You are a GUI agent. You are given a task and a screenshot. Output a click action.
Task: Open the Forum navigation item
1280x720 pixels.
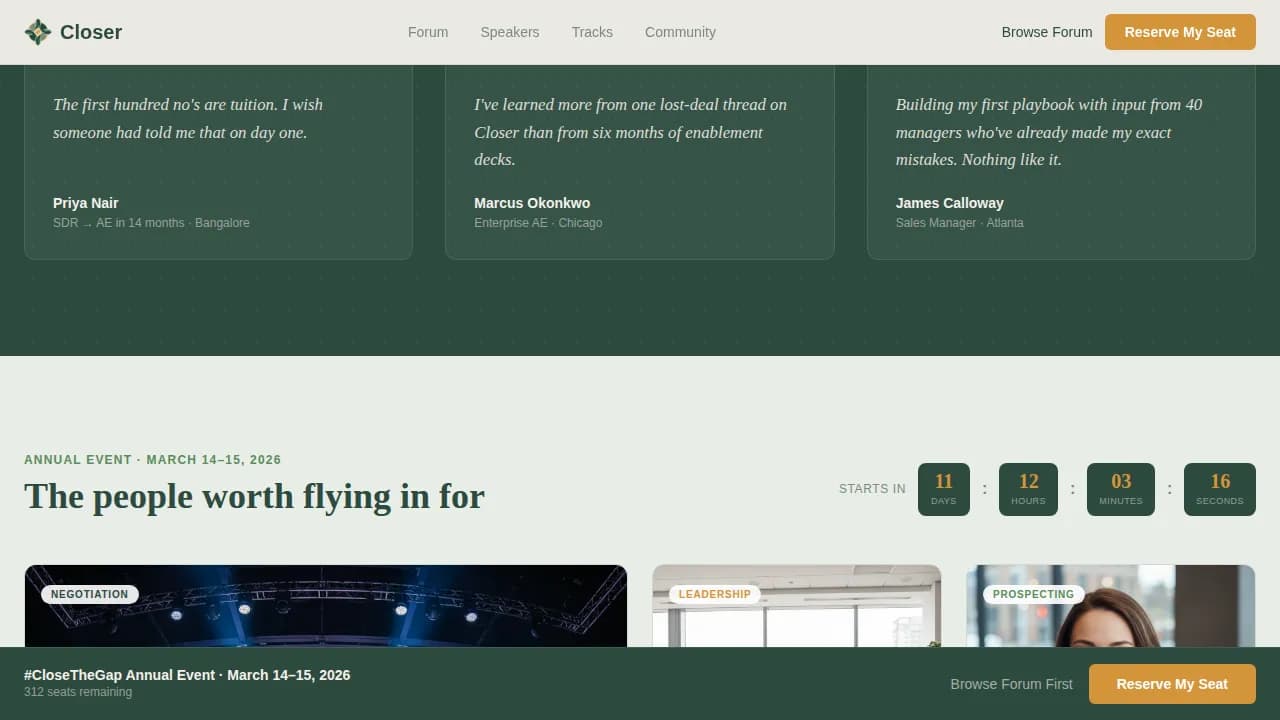click(428, 32)
